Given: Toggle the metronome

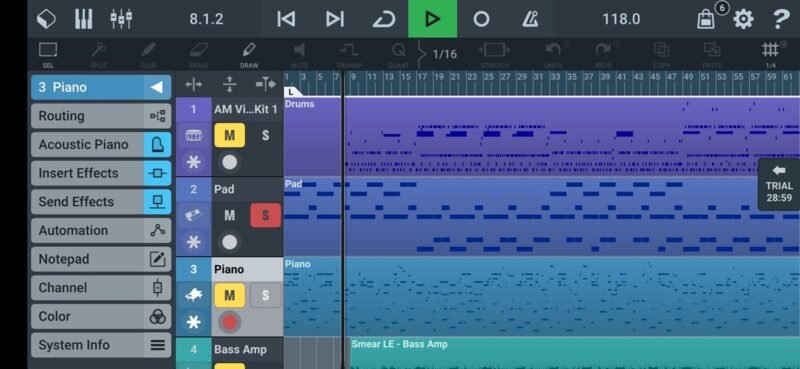Looking at the screenshot, I should [x=530, y=19].
